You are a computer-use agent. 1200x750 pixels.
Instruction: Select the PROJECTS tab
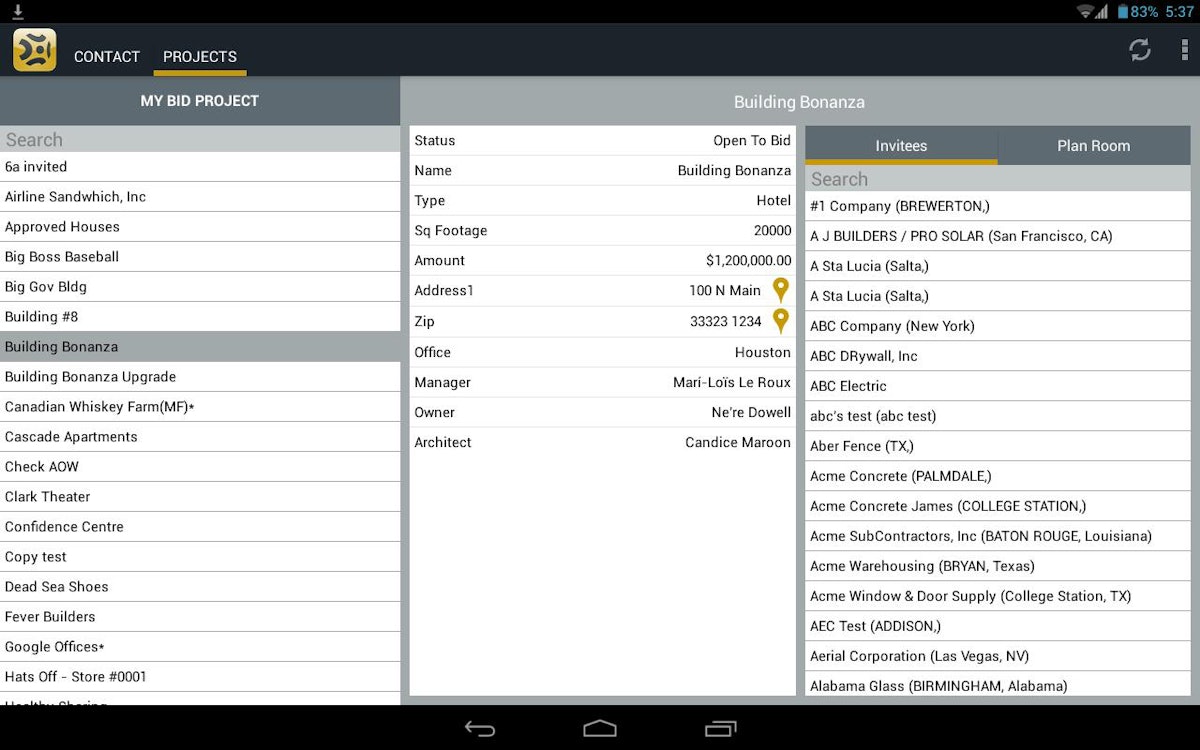coord(200,57)
